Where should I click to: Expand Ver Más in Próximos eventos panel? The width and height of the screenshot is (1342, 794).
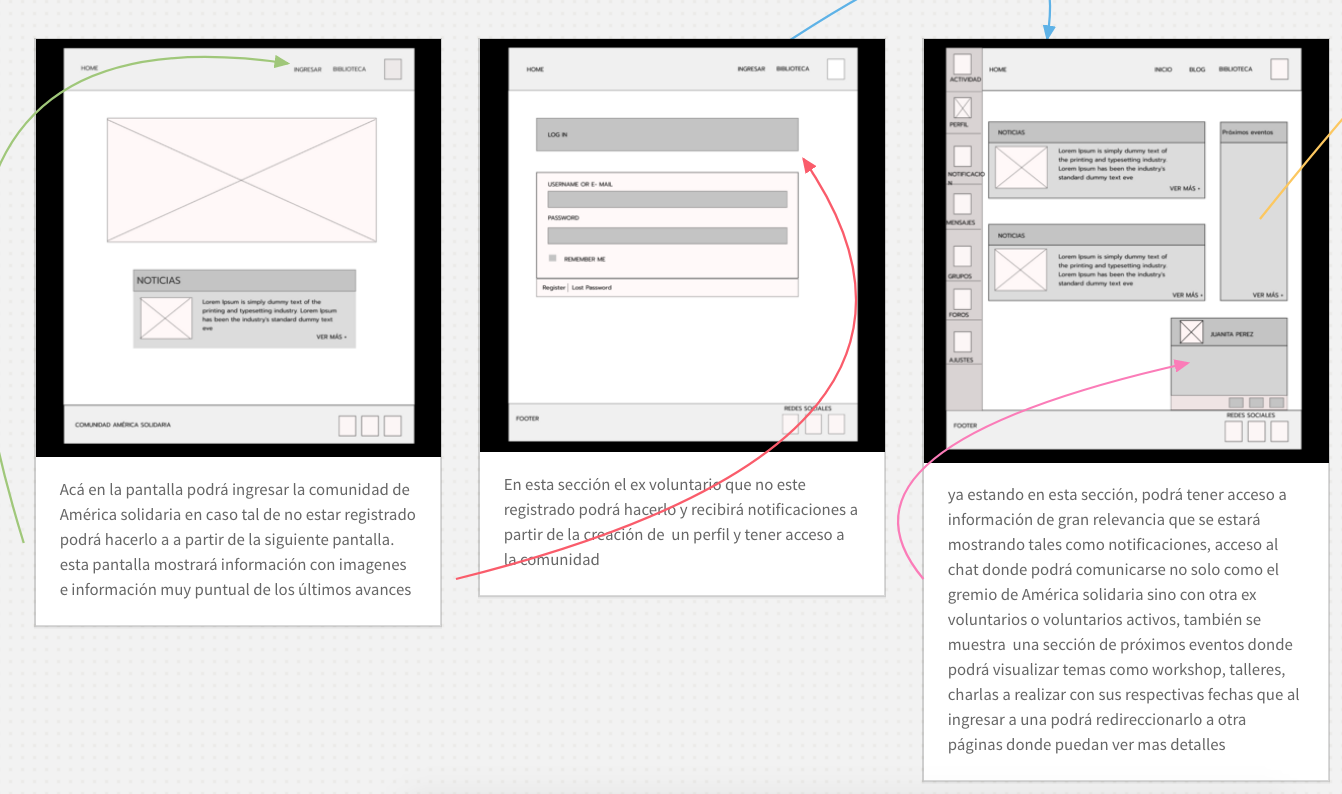point(1268,295)
